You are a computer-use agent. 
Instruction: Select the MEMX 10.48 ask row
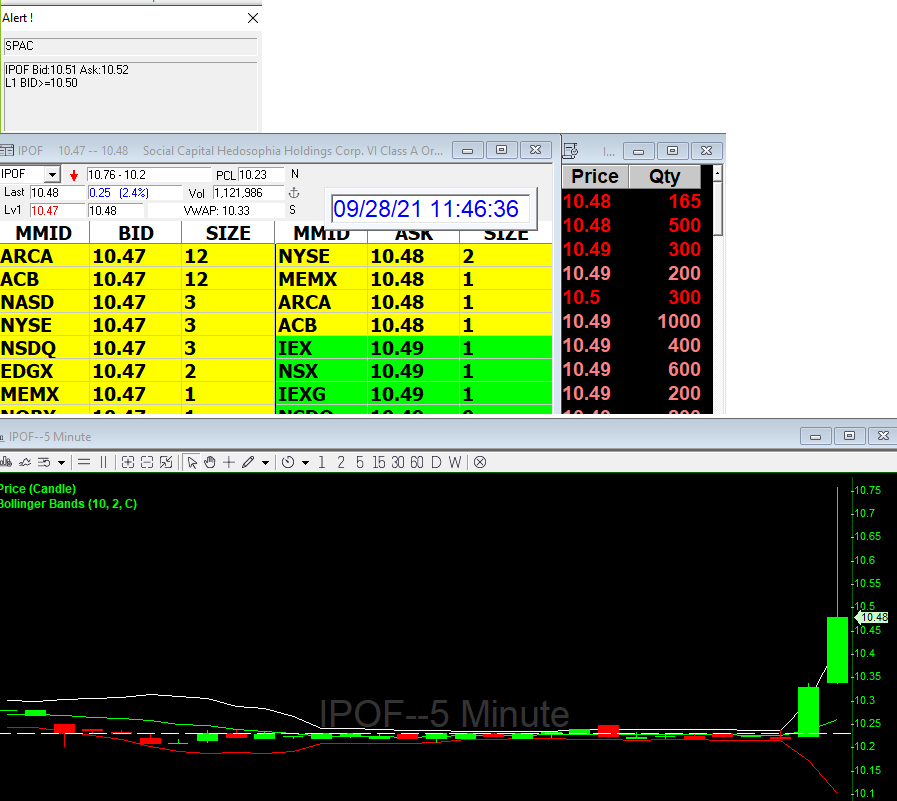(x=414, y=279)
